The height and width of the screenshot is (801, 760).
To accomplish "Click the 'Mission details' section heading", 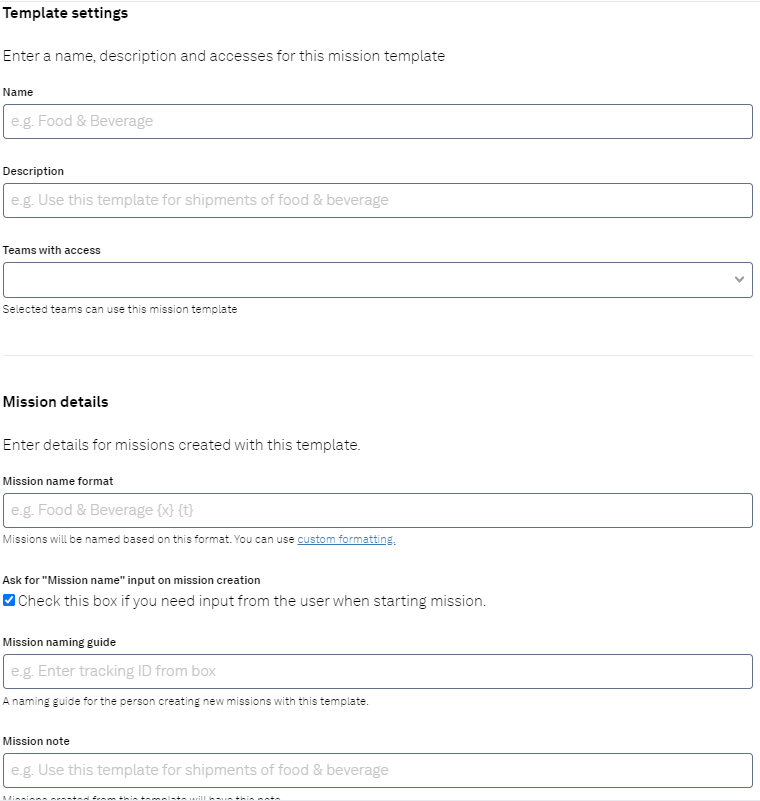I will [x=56, y=402].
